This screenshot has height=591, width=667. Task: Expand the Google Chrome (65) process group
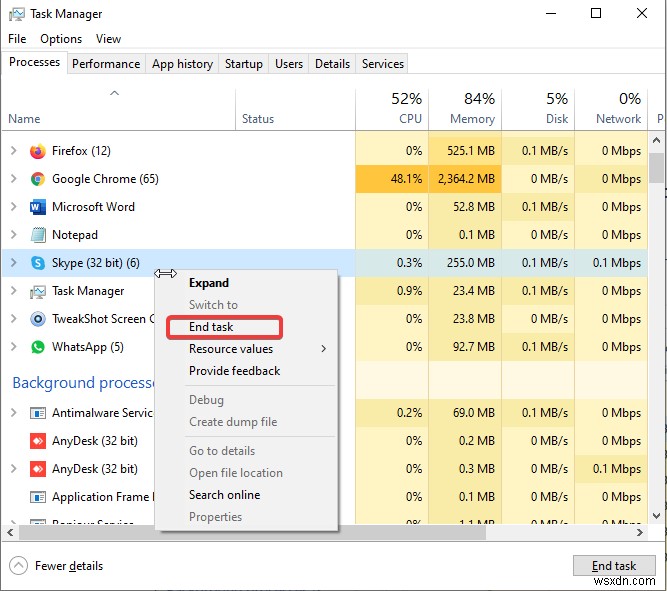pos(13,179)
